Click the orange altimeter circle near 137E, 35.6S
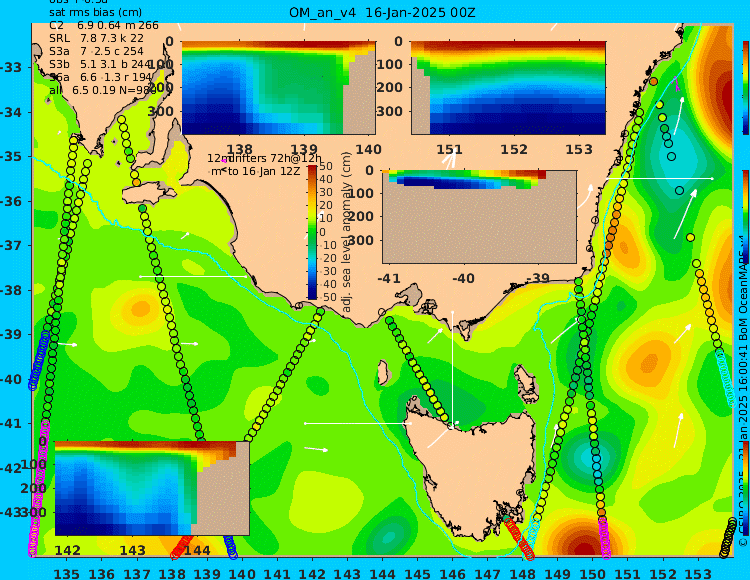This screenshot has height=580, width=750. pyautogui.click(x=136, y=182)
